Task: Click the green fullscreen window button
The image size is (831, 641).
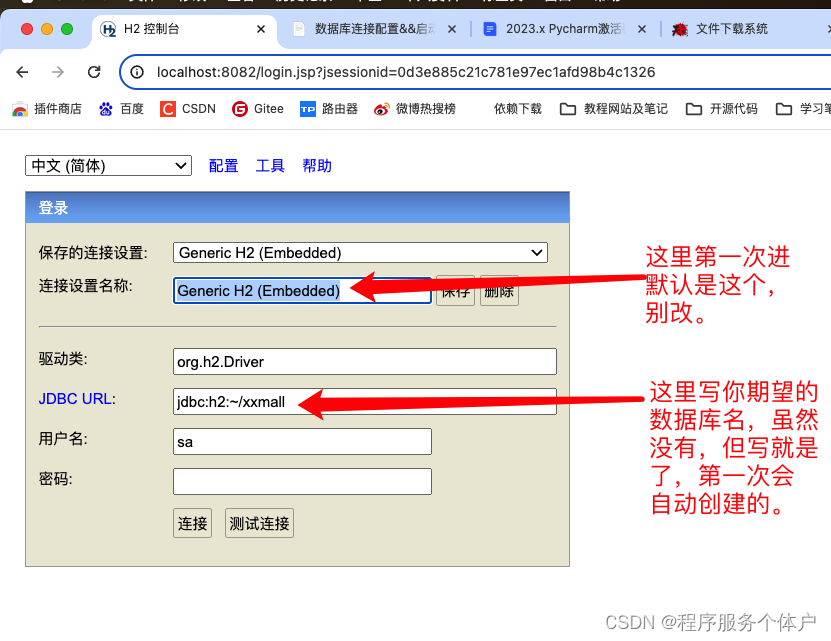Action: 67,29
